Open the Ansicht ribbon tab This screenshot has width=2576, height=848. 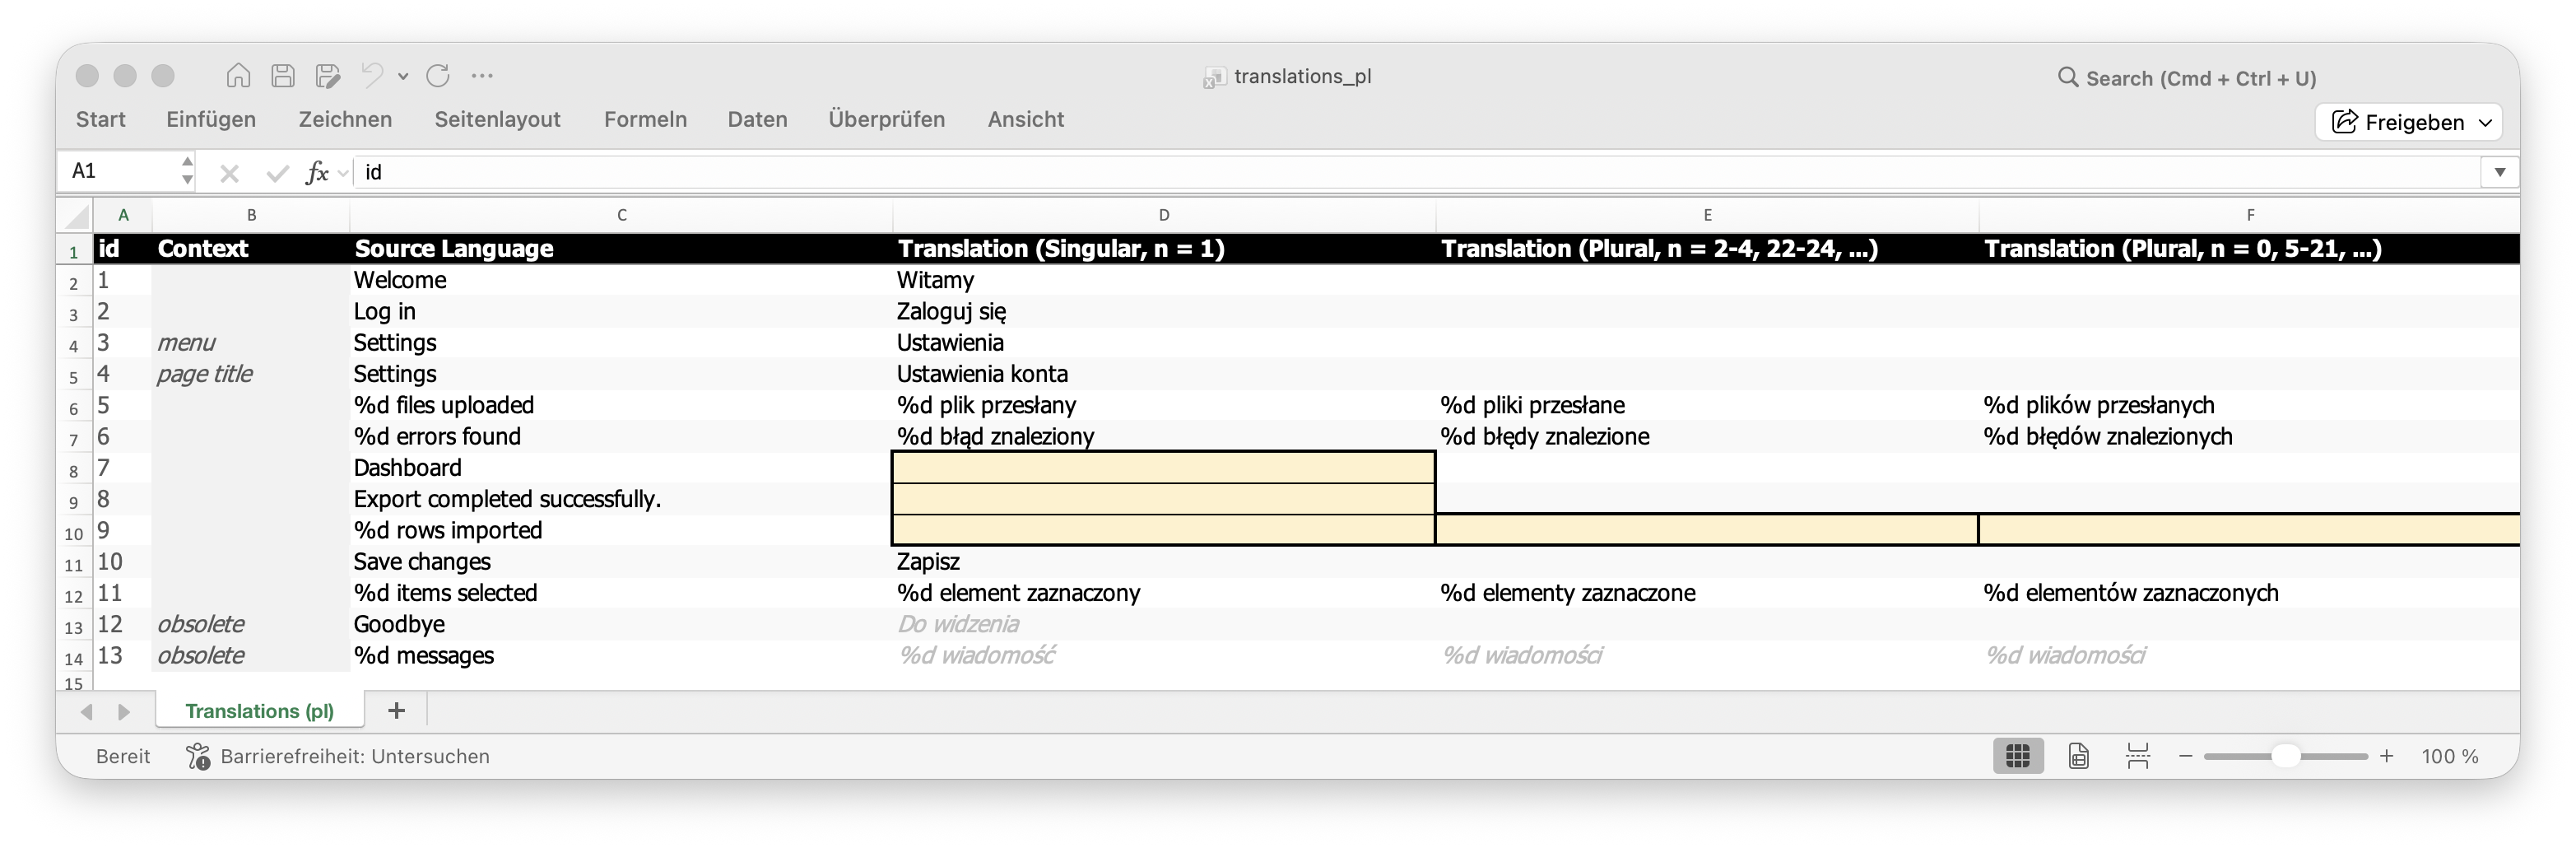(x=1026, y=119)
